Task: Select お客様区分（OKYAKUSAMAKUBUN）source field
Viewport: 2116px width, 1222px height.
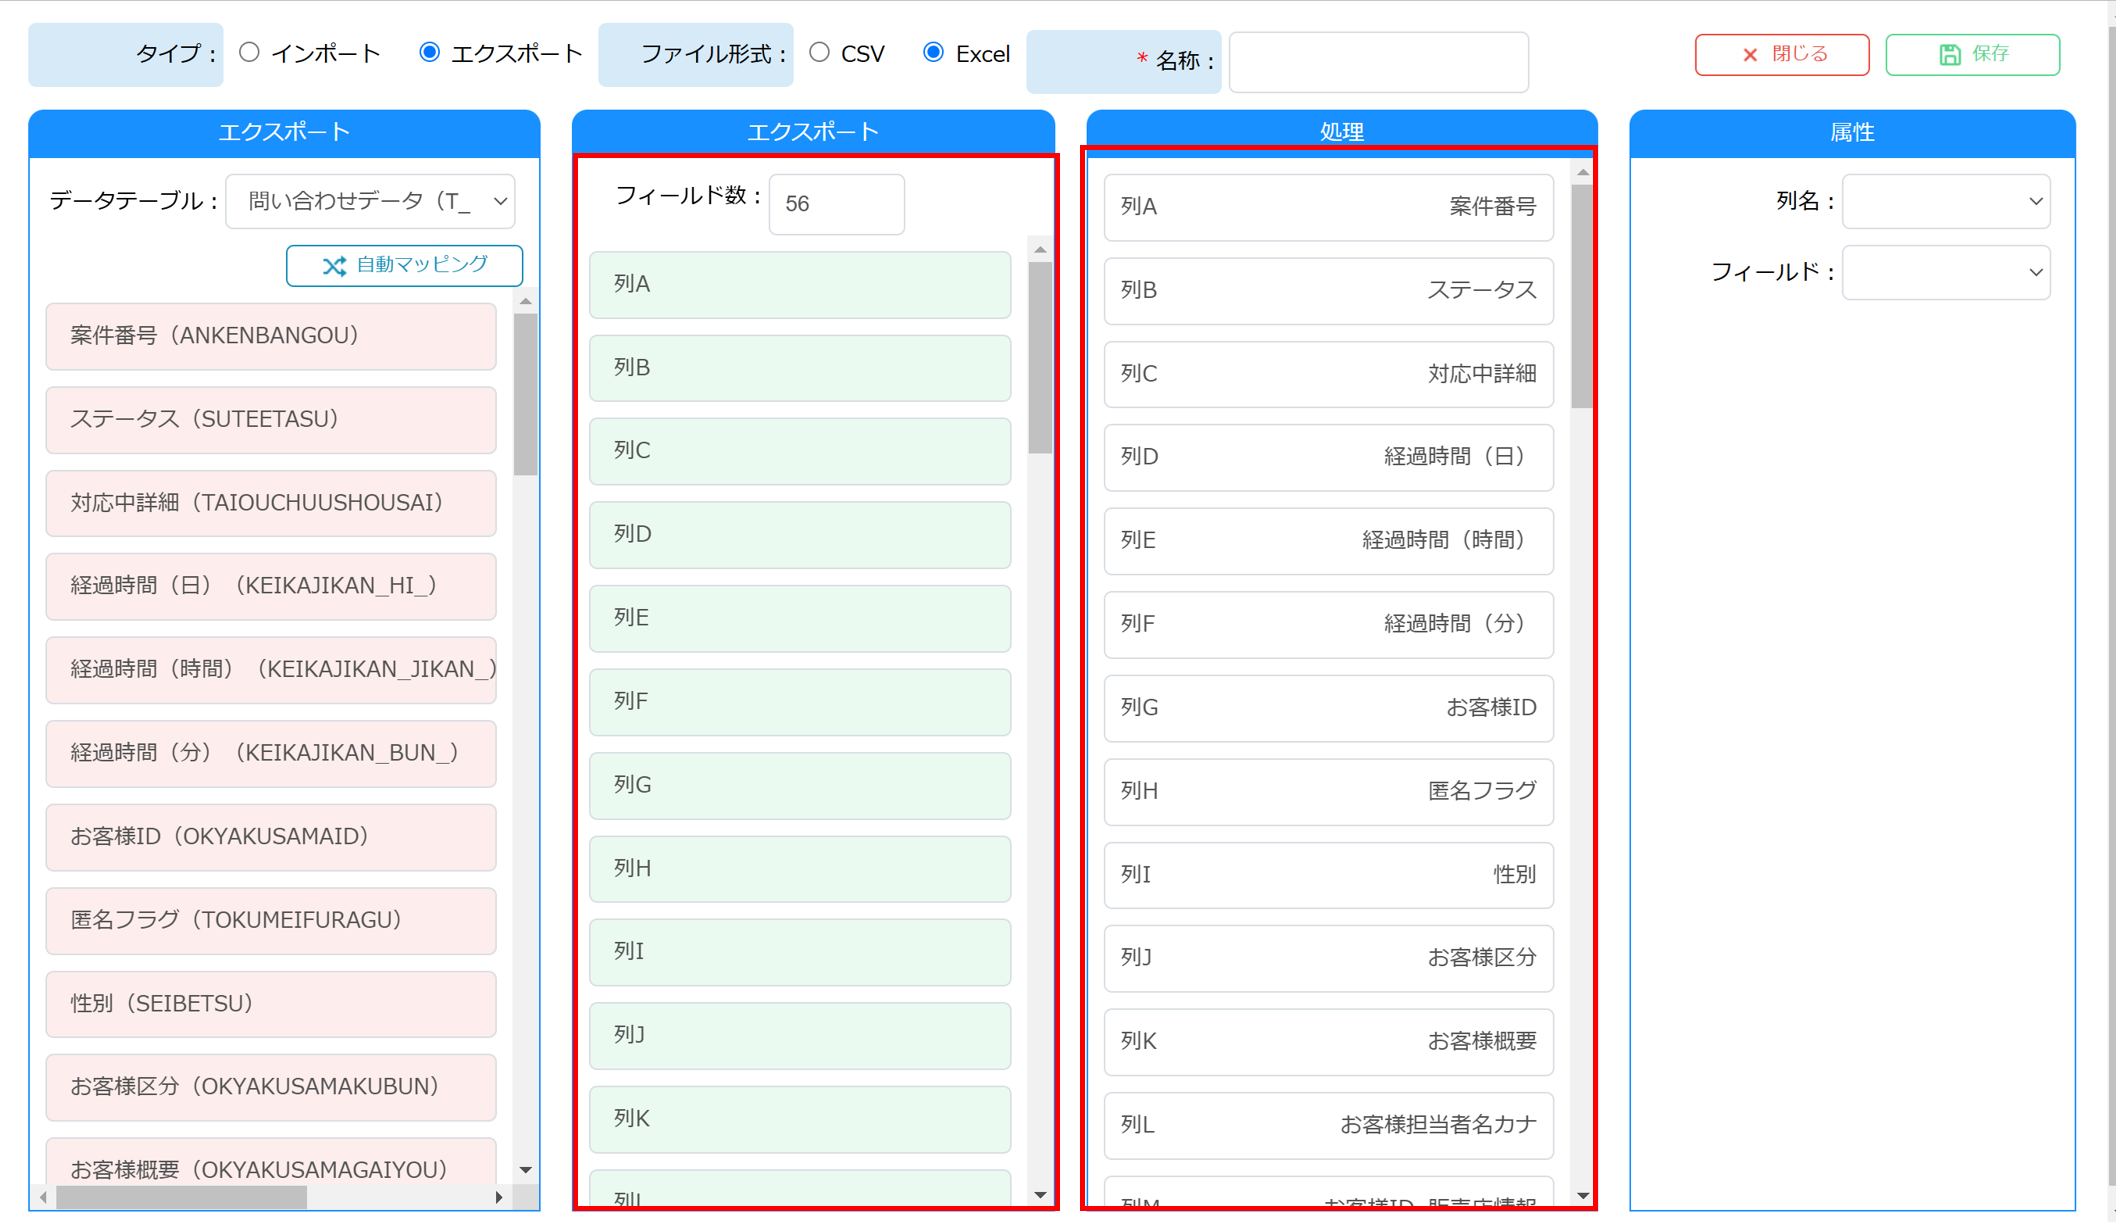Action: [x=271, y=1087]
